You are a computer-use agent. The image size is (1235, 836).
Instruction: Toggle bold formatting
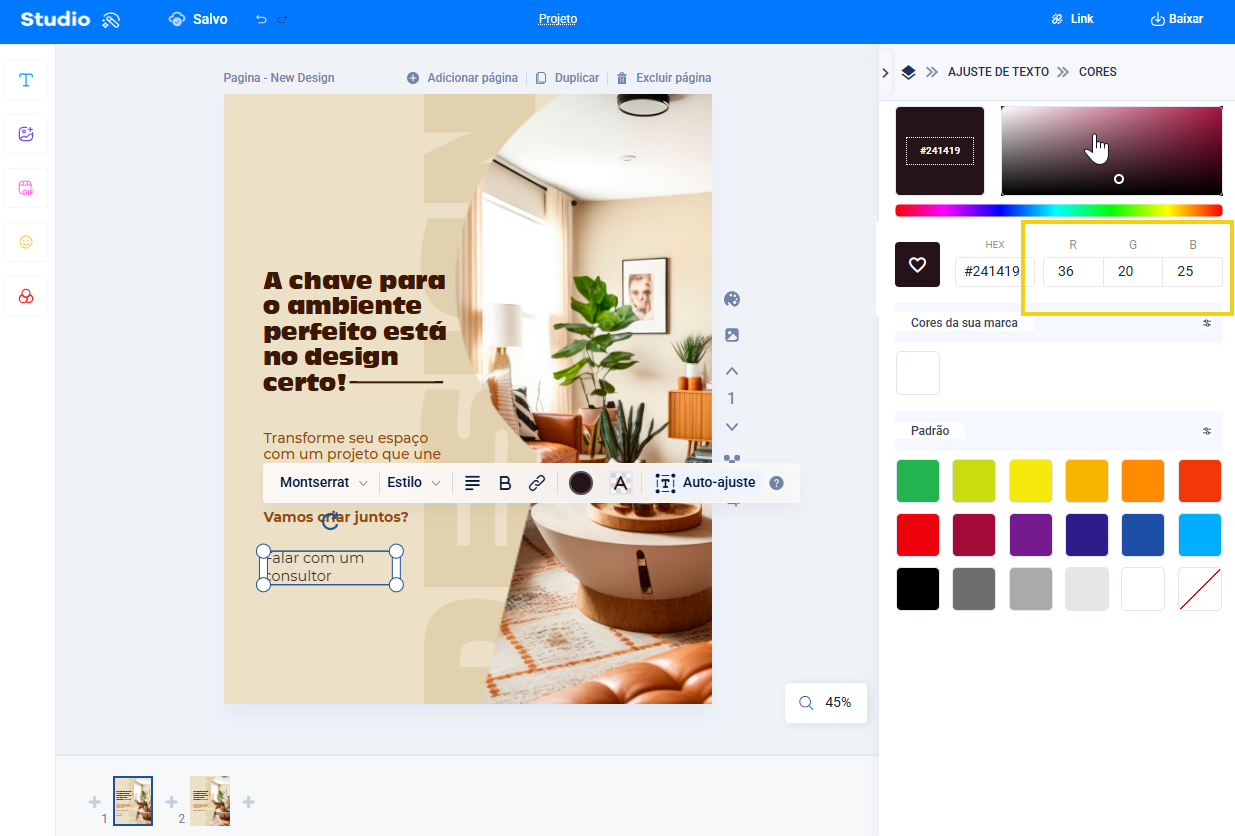(x=505, y=483)
